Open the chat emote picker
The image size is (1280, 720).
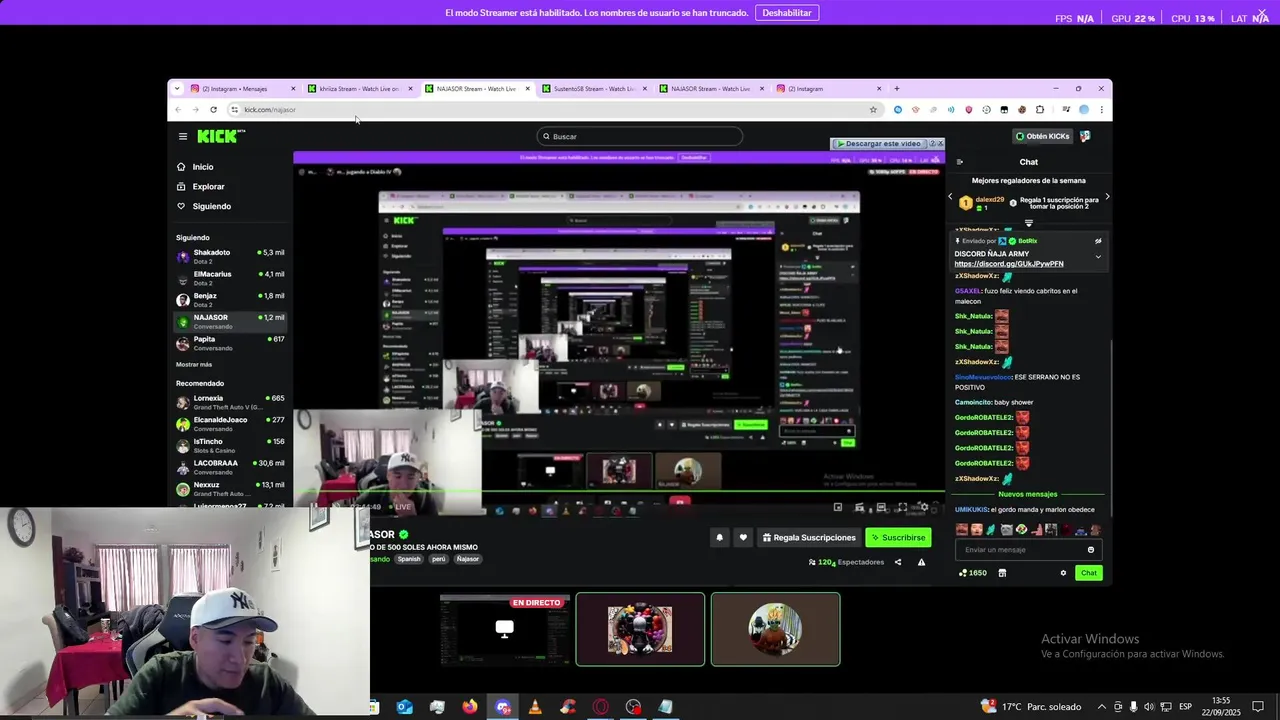point(1091,550)
